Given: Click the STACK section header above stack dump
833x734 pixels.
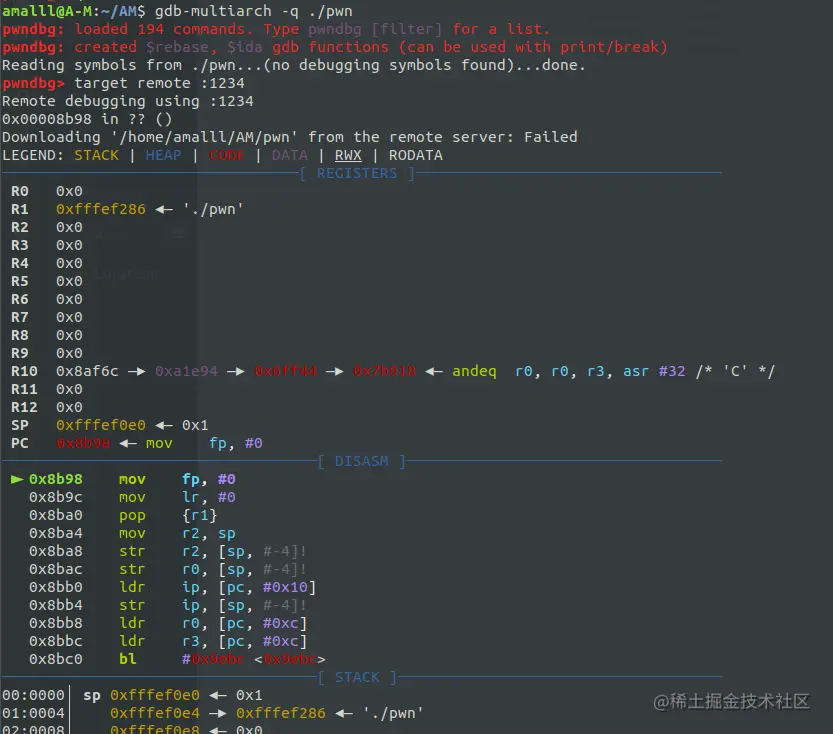Looking at the screenshot, I should click(357, 677).
